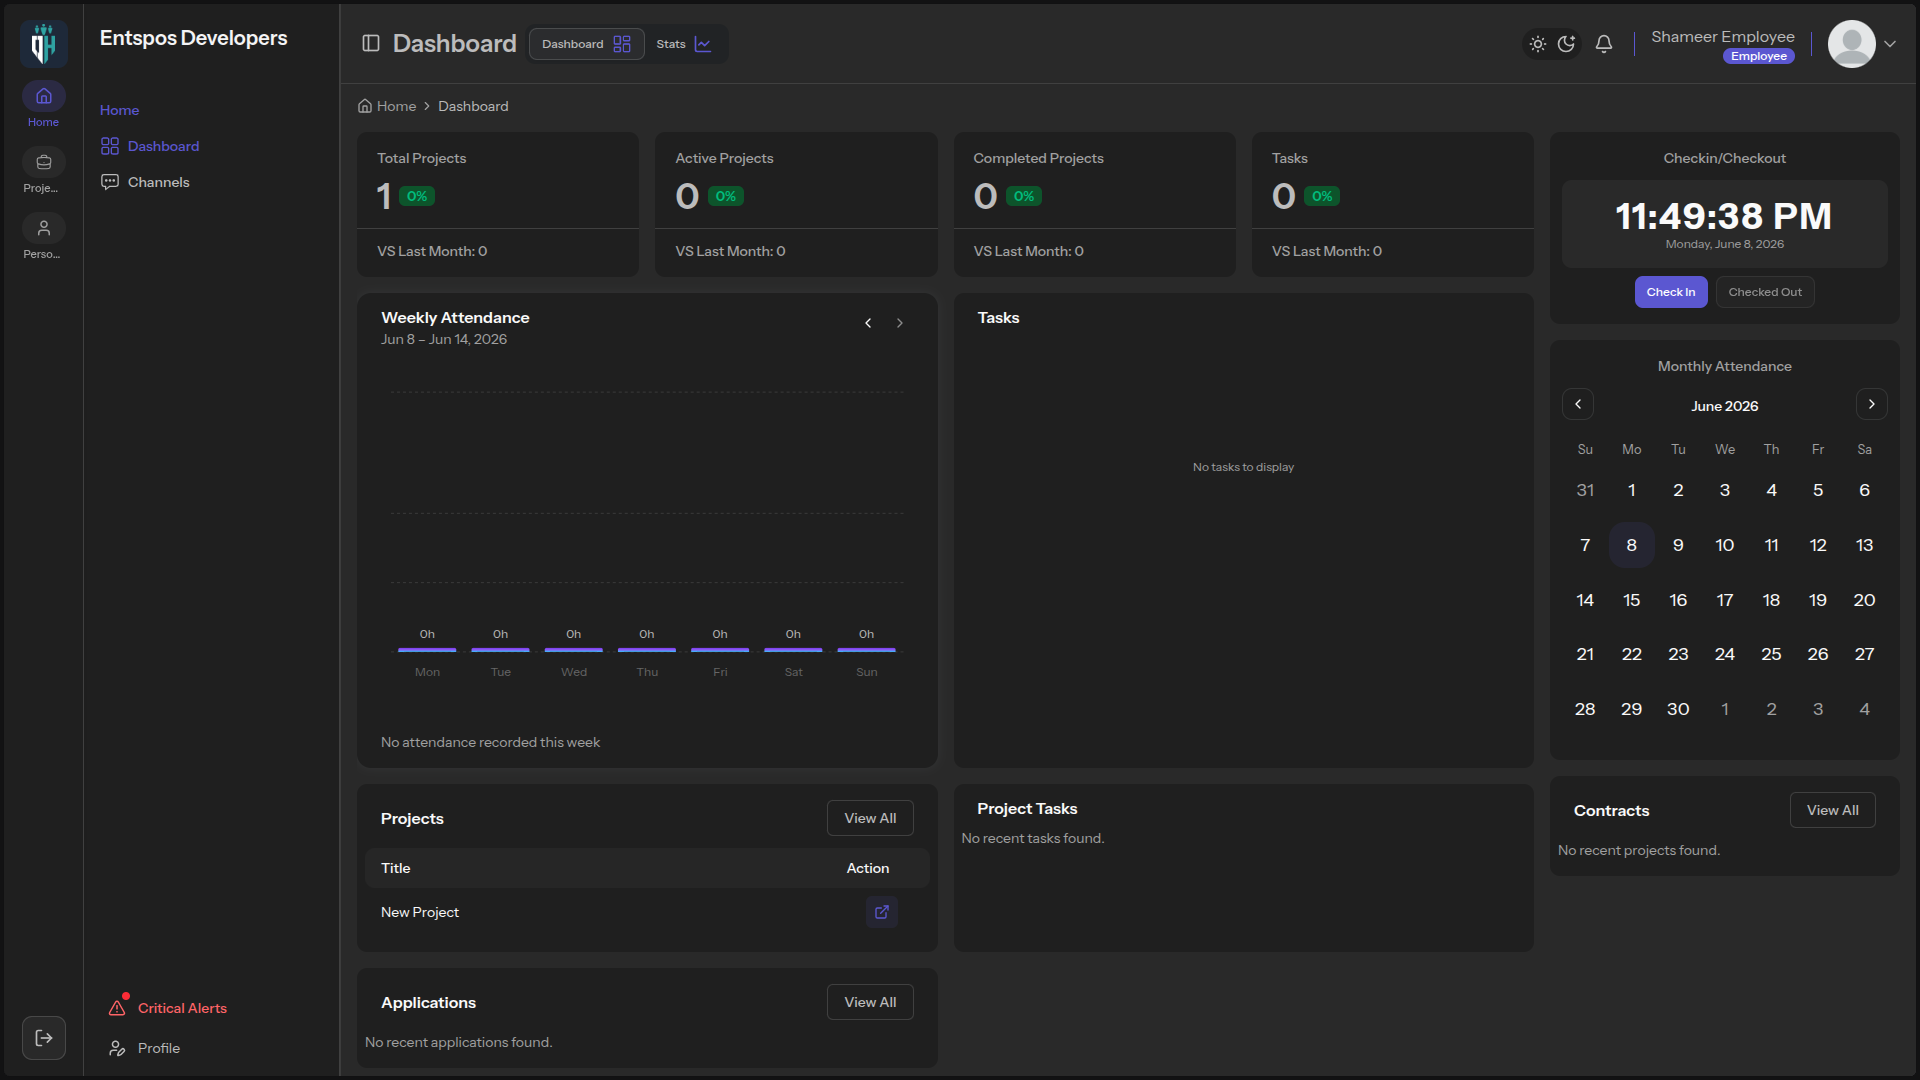1920x1080 pixels.
Task: Click the Checked Out button
Action: (1765, 292)
